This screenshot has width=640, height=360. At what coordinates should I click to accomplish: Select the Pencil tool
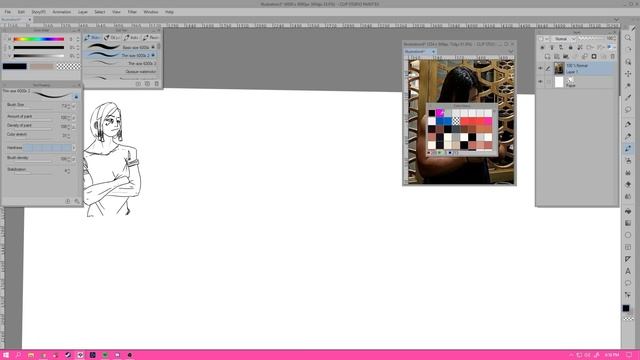pos(628,136)
